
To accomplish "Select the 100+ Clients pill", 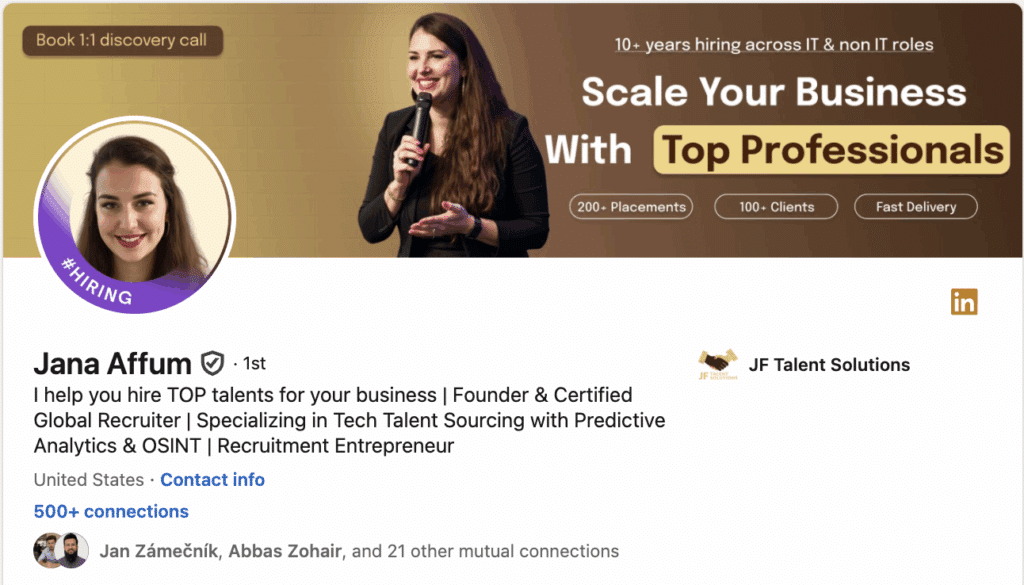I will point(777,207).
